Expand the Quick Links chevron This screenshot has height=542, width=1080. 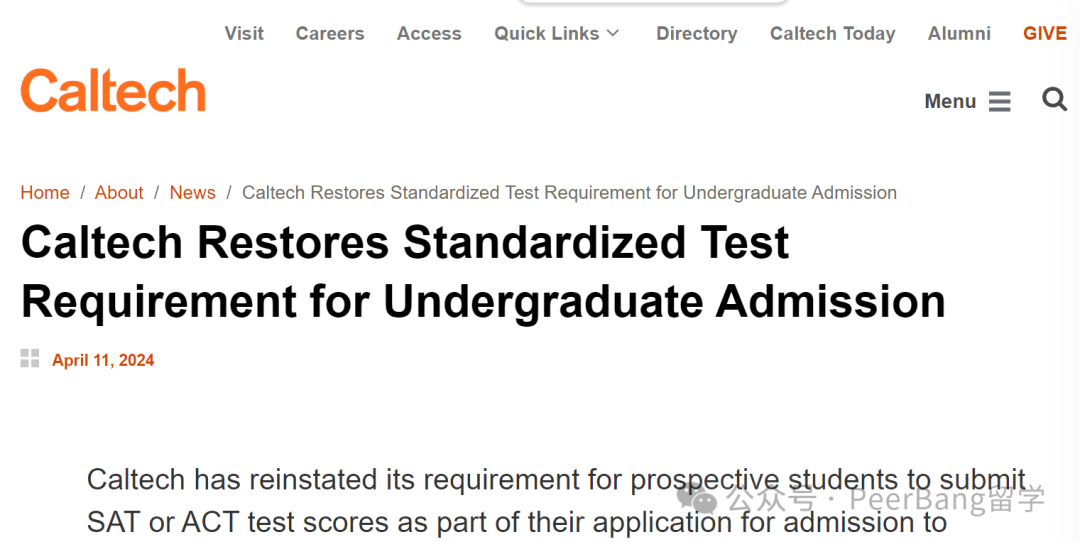pyautogui.click(x=613, y=33)
